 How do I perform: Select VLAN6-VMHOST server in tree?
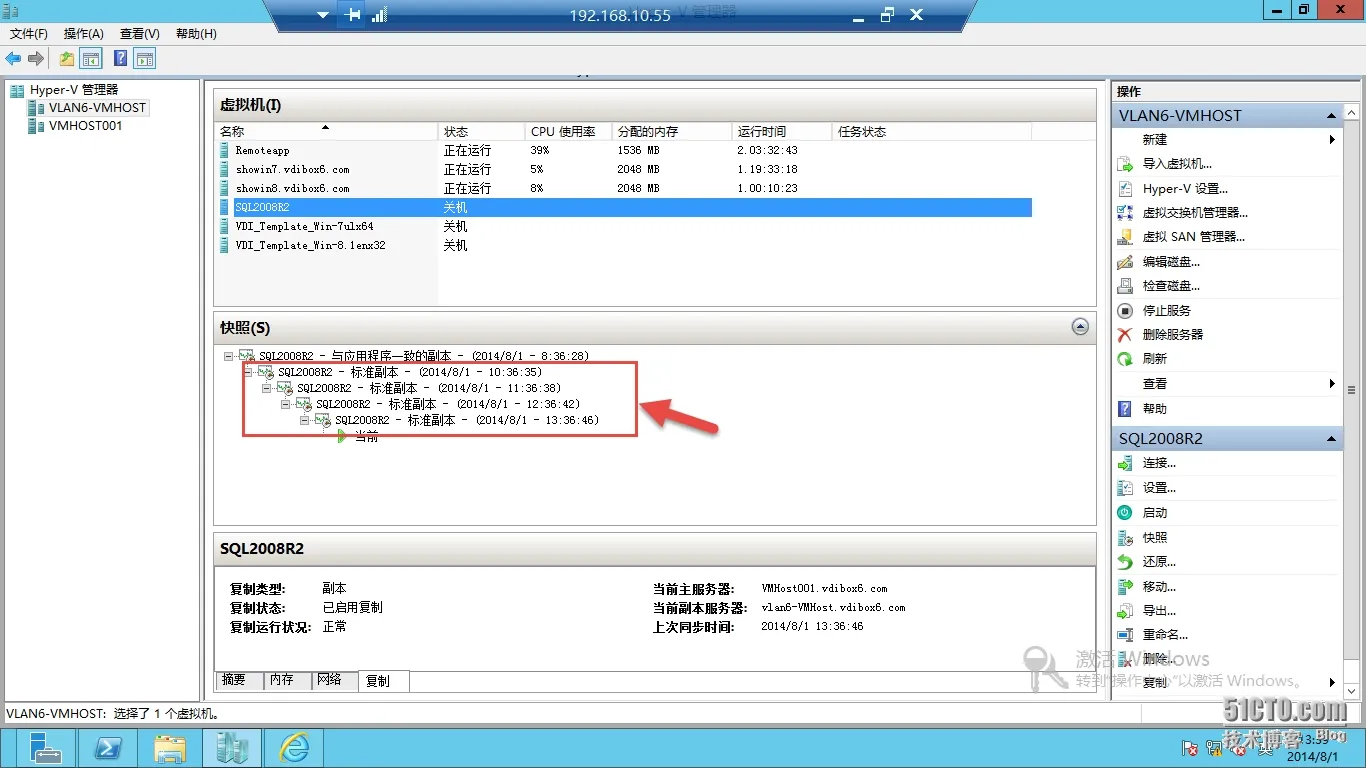pyautogui.click(x=97, y=108)
